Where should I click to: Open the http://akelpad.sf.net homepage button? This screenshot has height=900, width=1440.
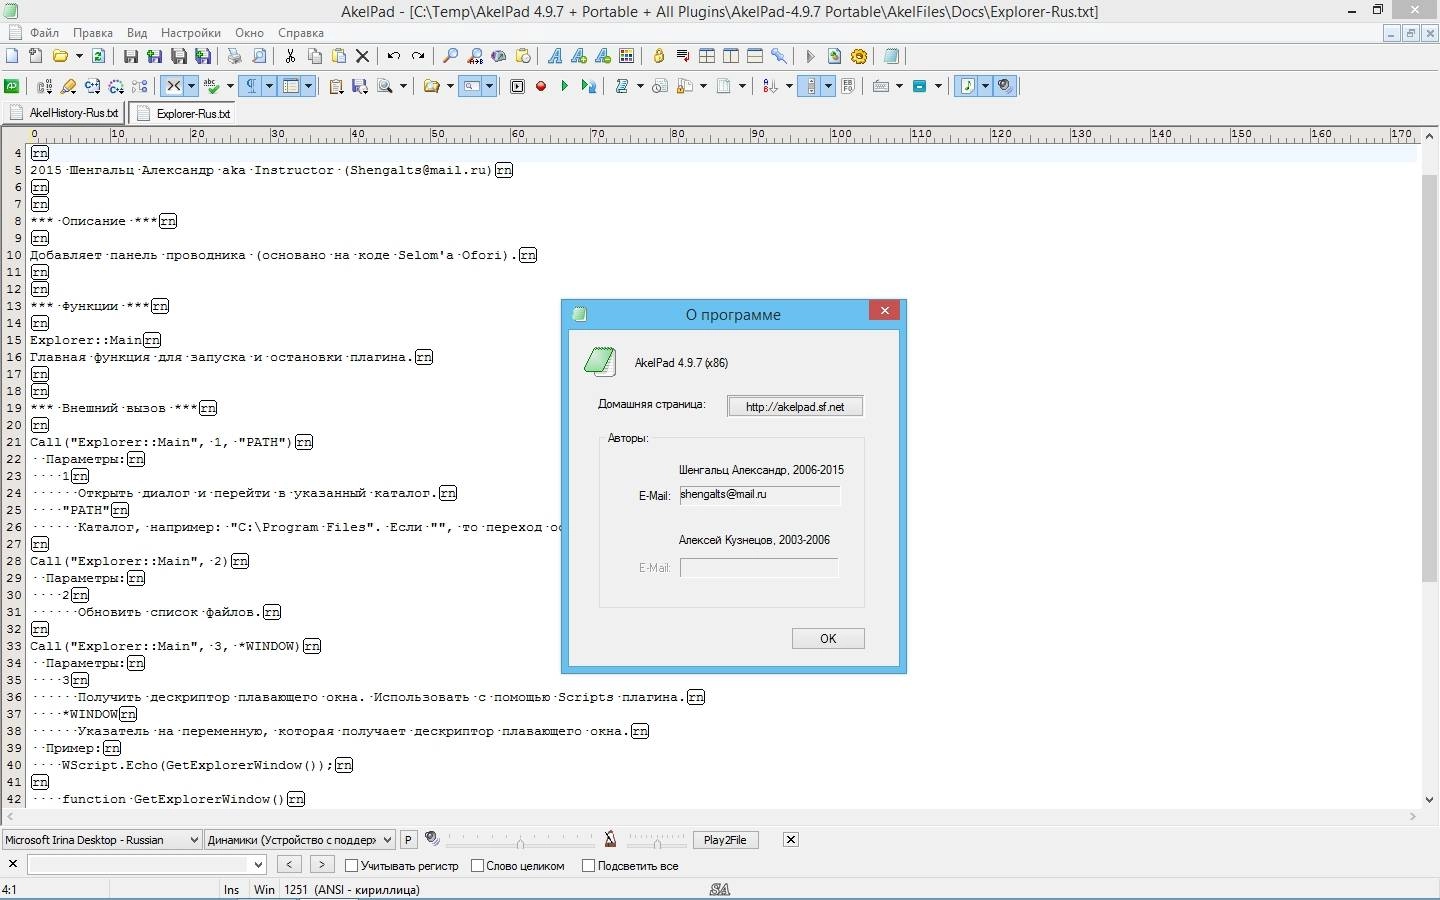[795, 406]
